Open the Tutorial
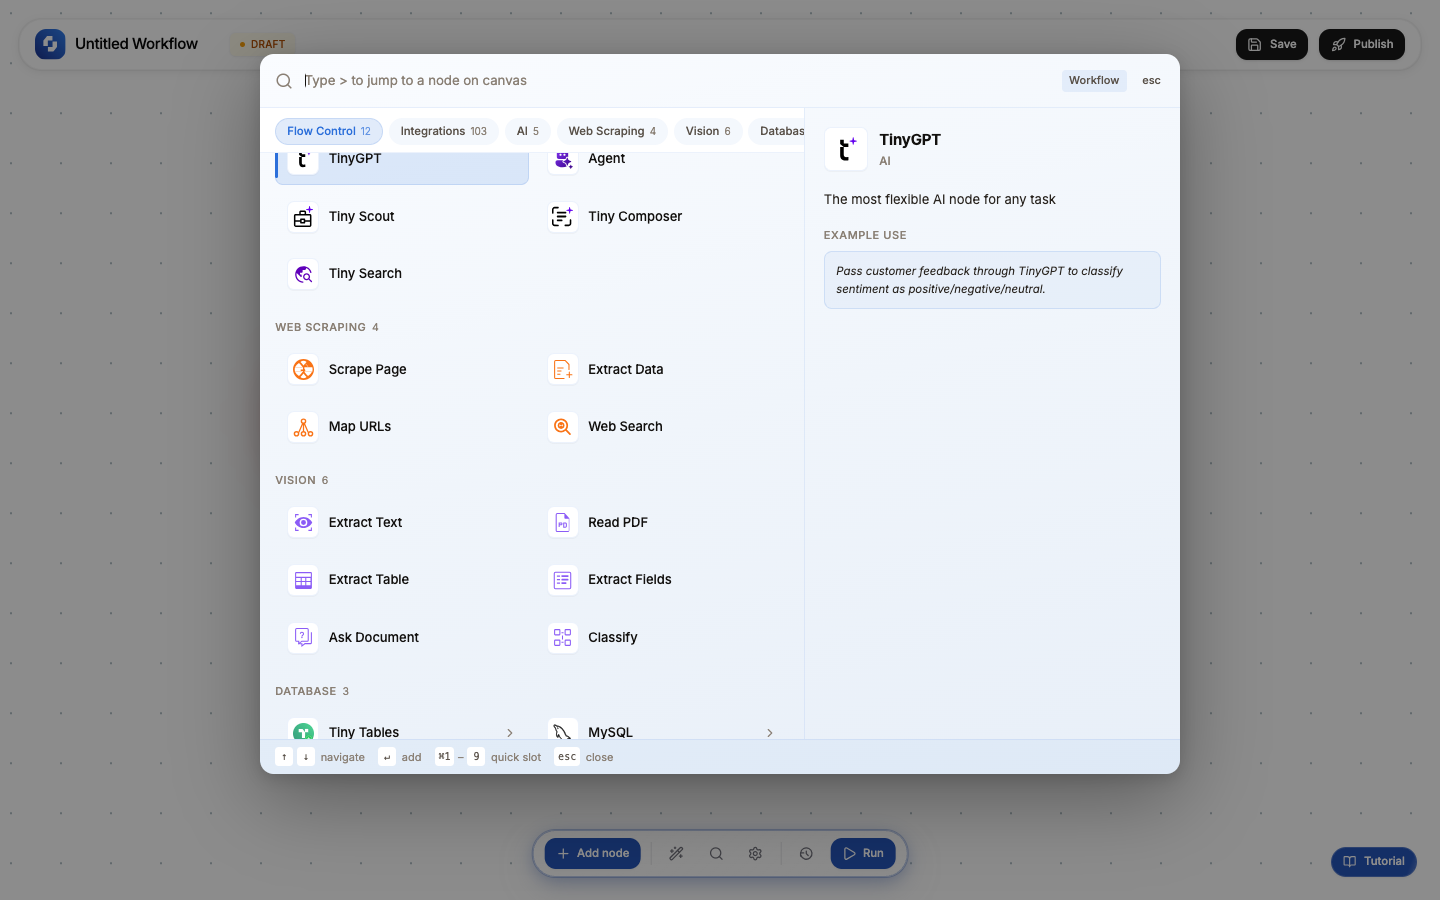 pyautogui.click(x=1374, y=862)
